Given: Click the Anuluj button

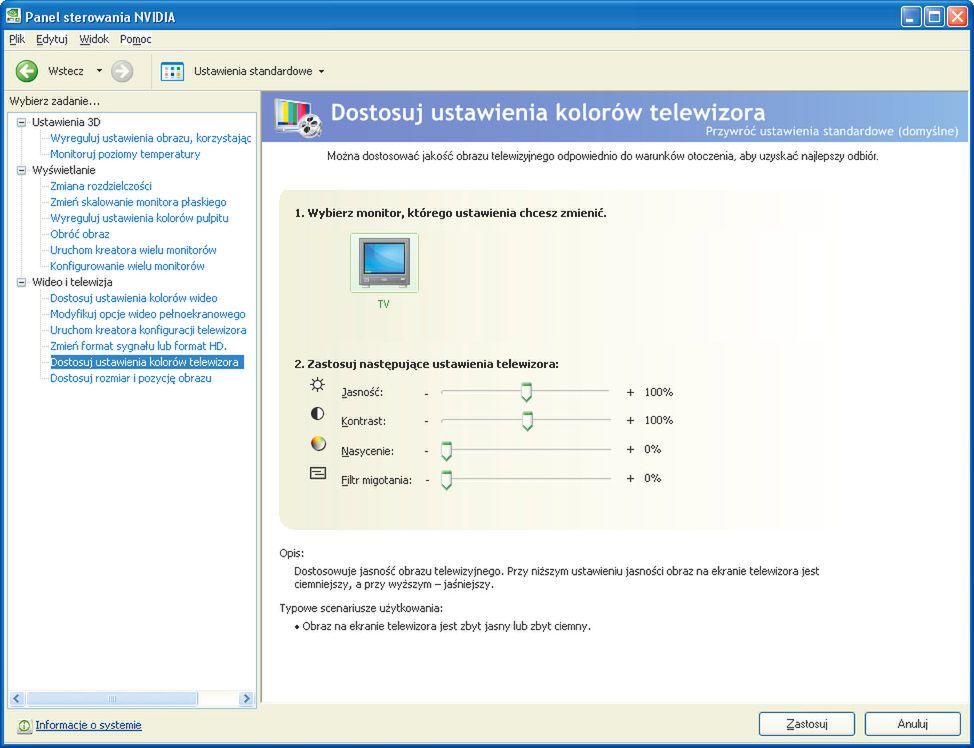Looking at the screenshot, I should coord(913,724).
